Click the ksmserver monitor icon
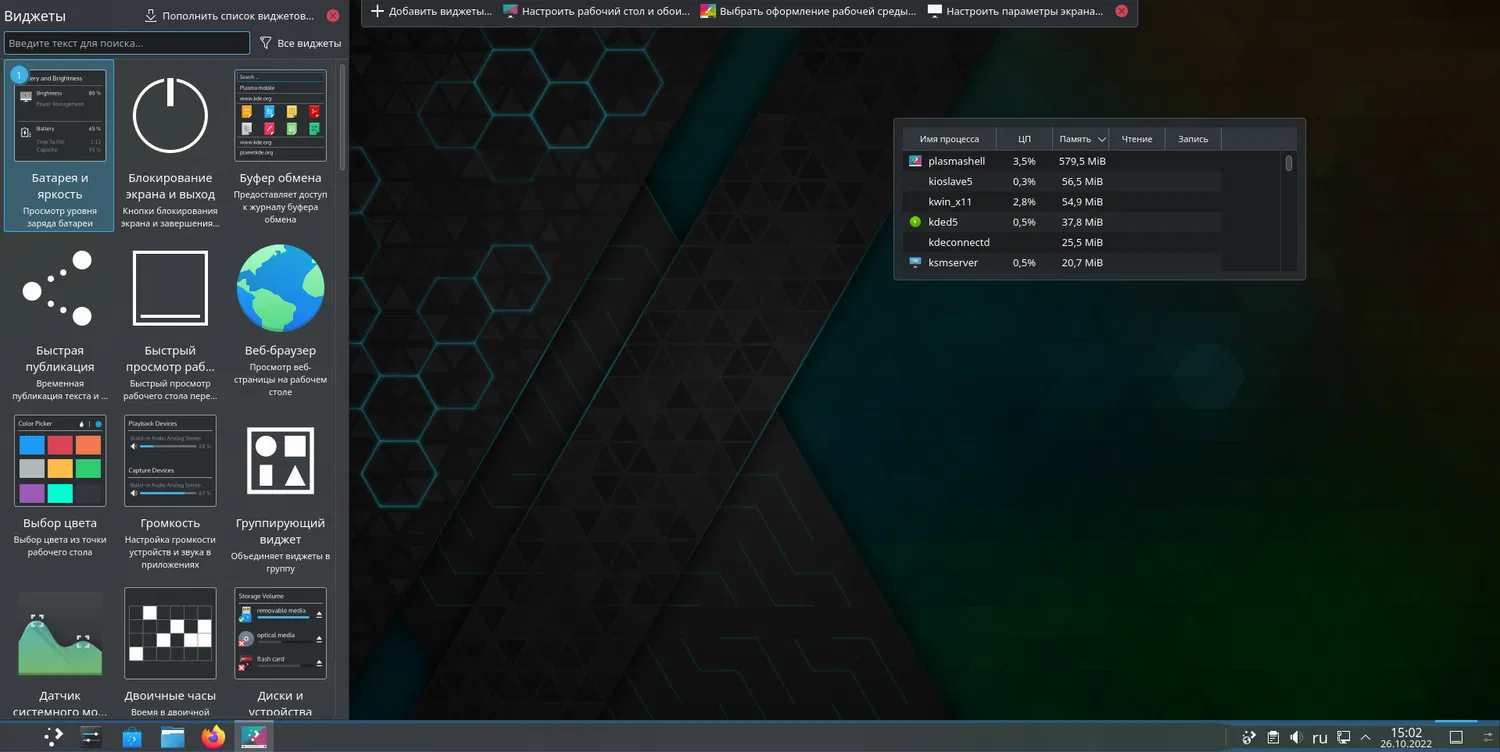Viewport: 1500px width, 752px height. pos(915,262)
